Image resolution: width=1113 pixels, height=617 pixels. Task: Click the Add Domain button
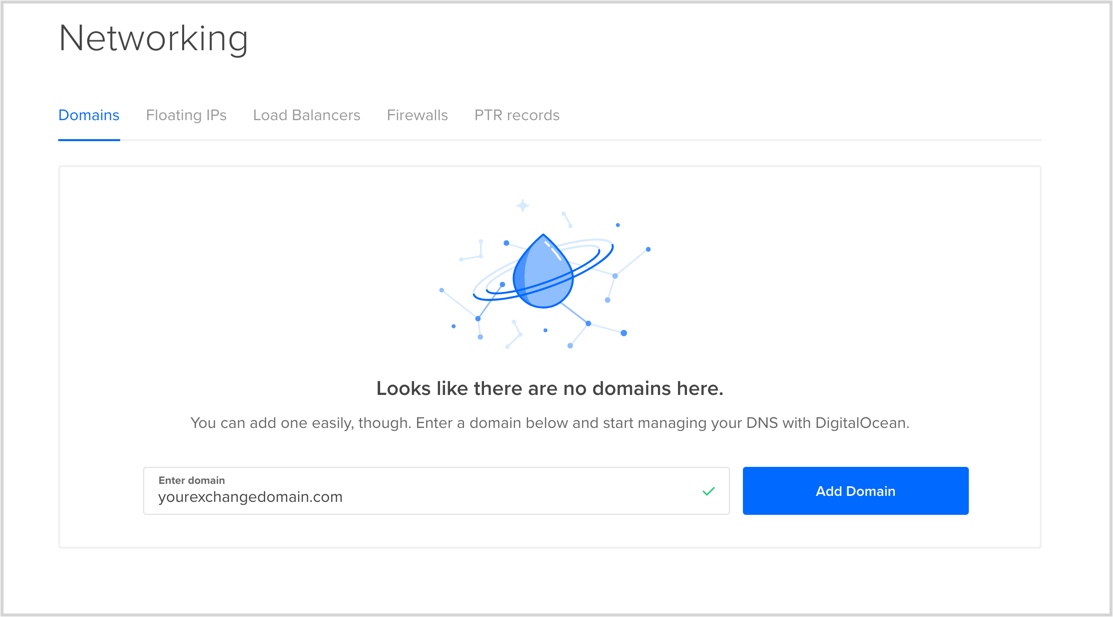pos(855,491)
